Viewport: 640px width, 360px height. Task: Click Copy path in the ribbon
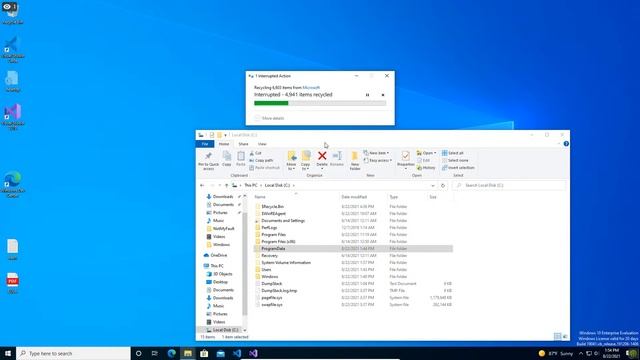click(x=261, y=160)
